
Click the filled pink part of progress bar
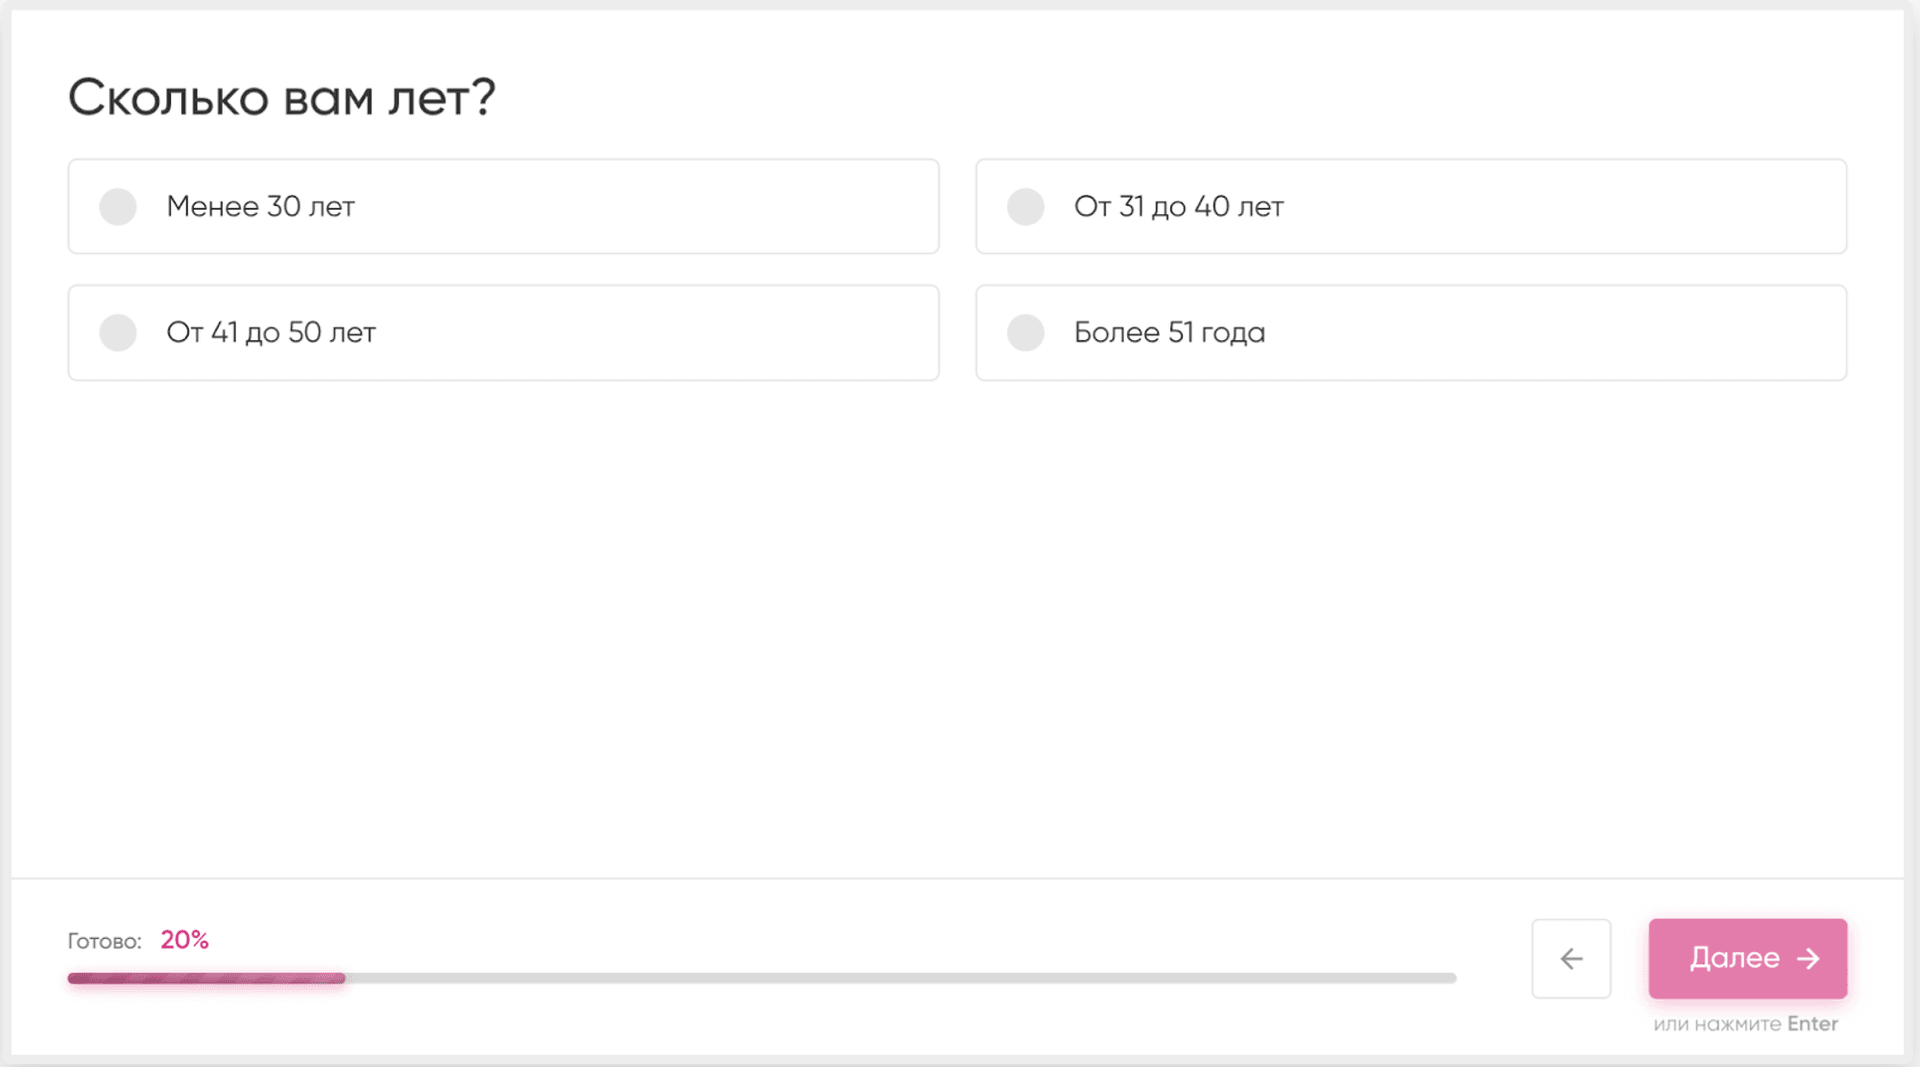click(206, 978)
